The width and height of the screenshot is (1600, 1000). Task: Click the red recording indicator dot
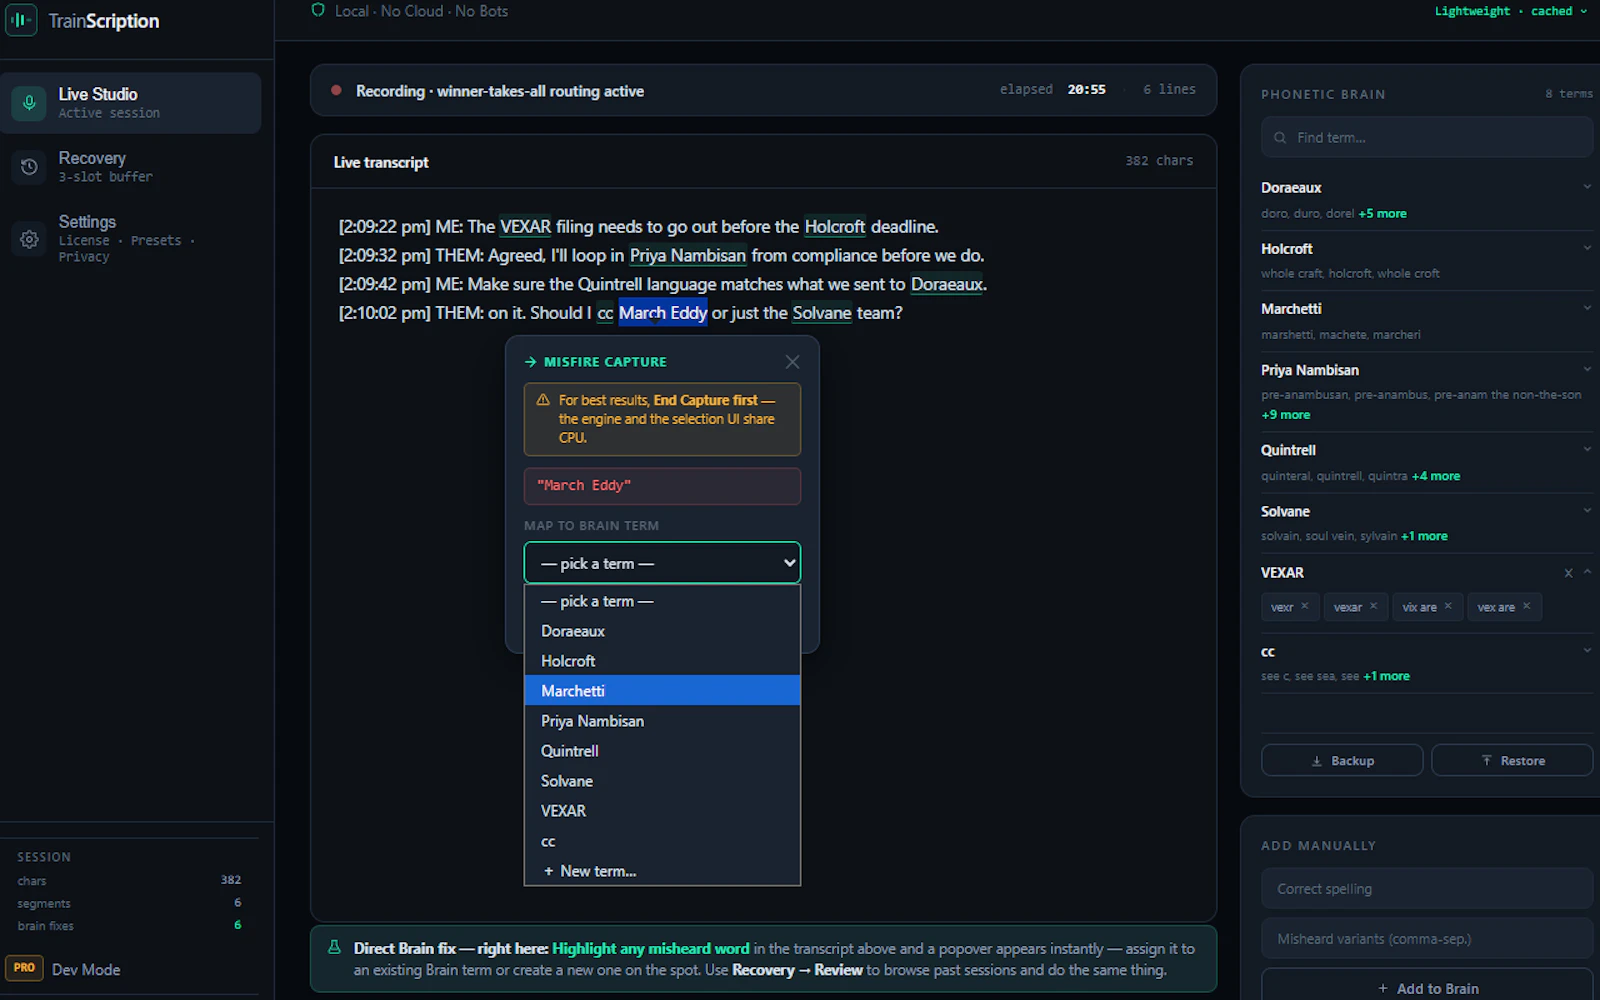[336, 90]
